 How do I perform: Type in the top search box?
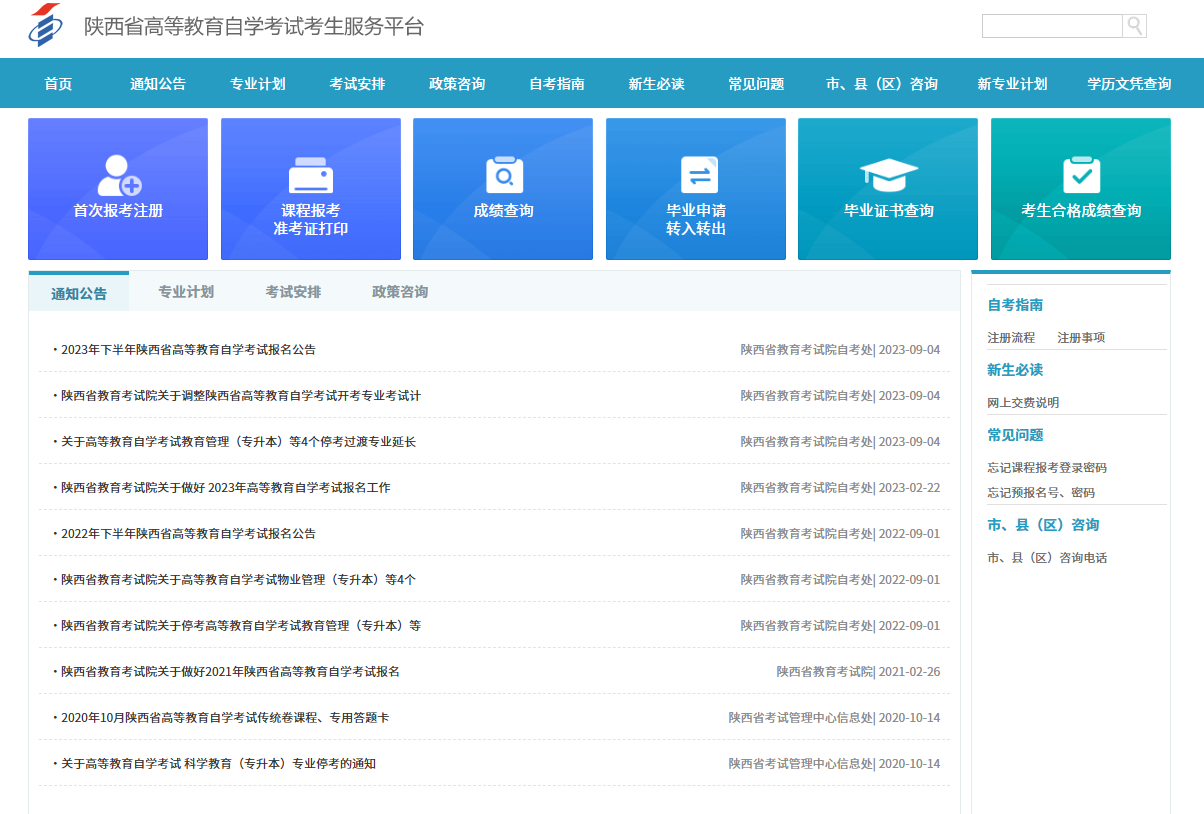point(1052,26)
